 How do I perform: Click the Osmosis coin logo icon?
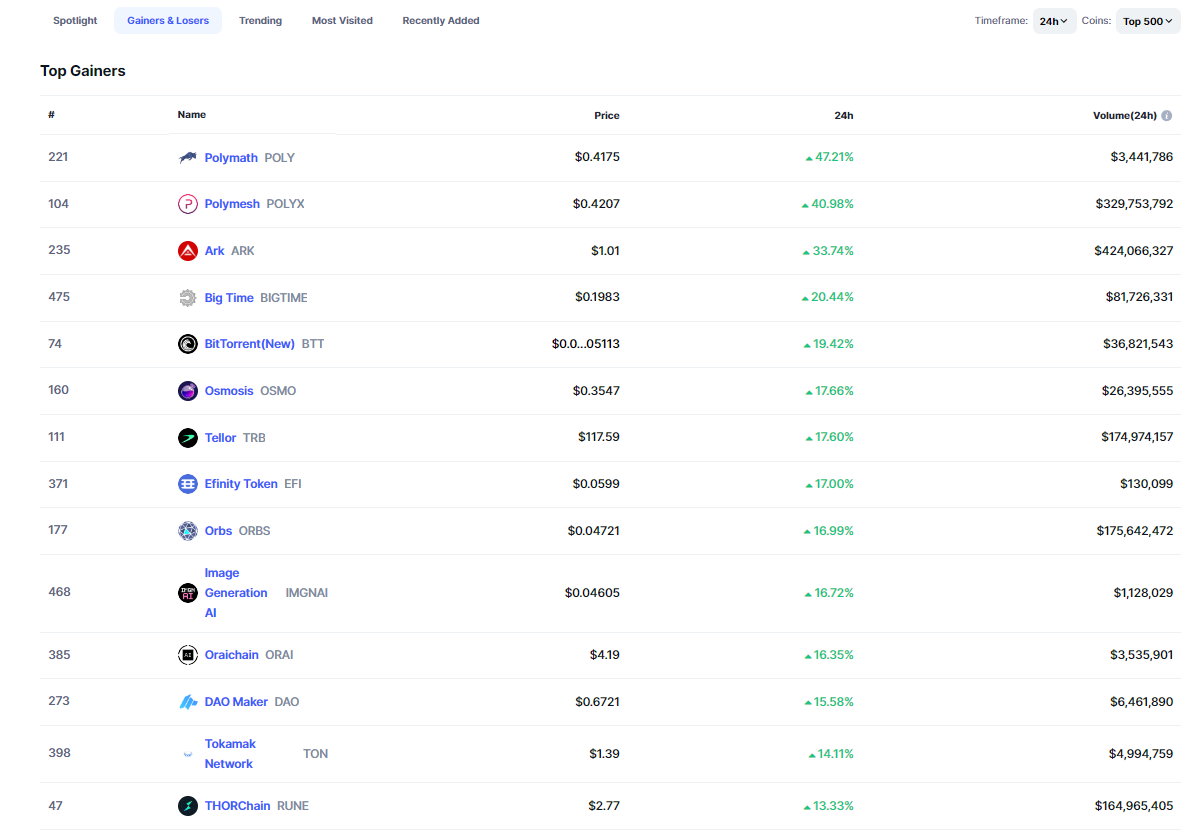(188, 391)
